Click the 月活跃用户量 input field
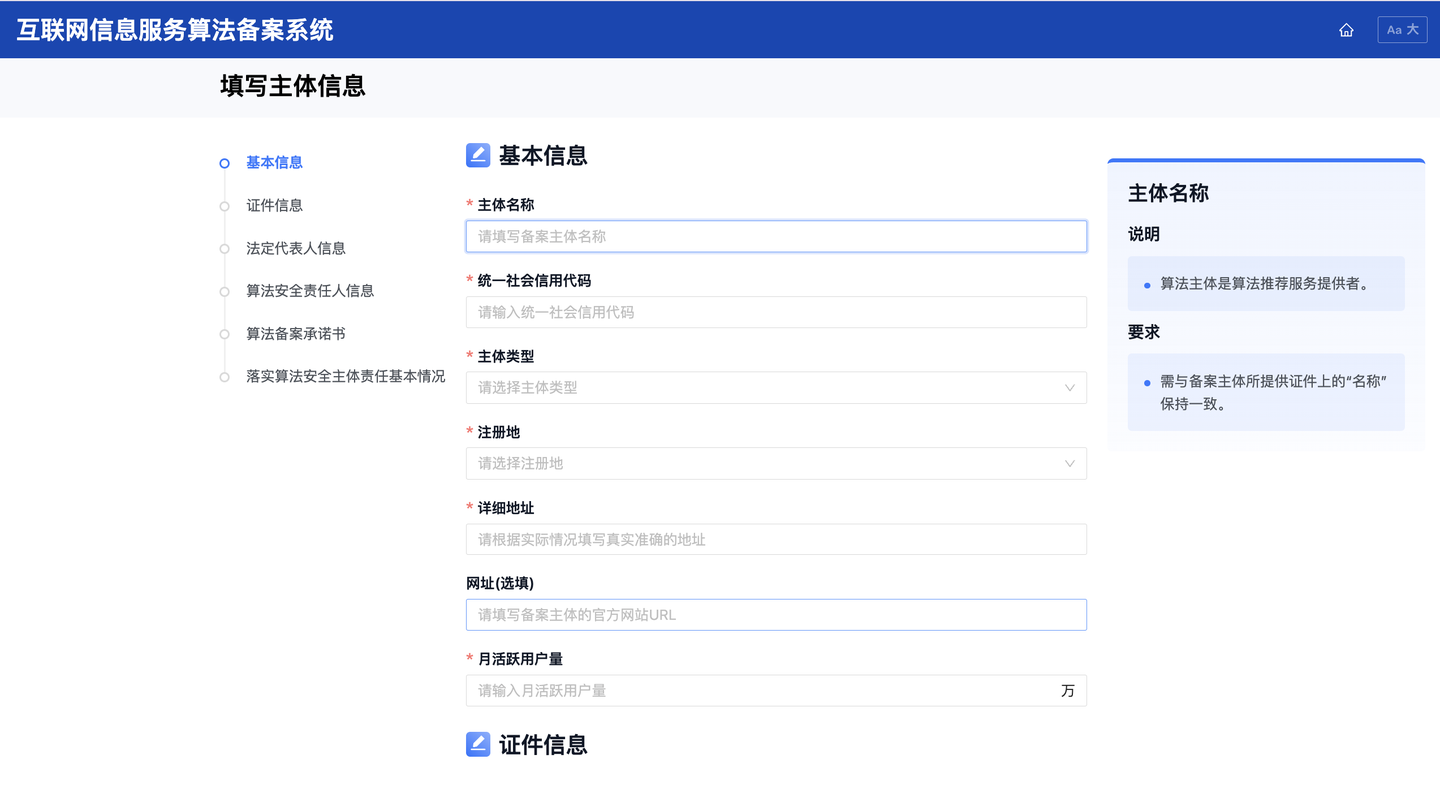 coord(760,691)
